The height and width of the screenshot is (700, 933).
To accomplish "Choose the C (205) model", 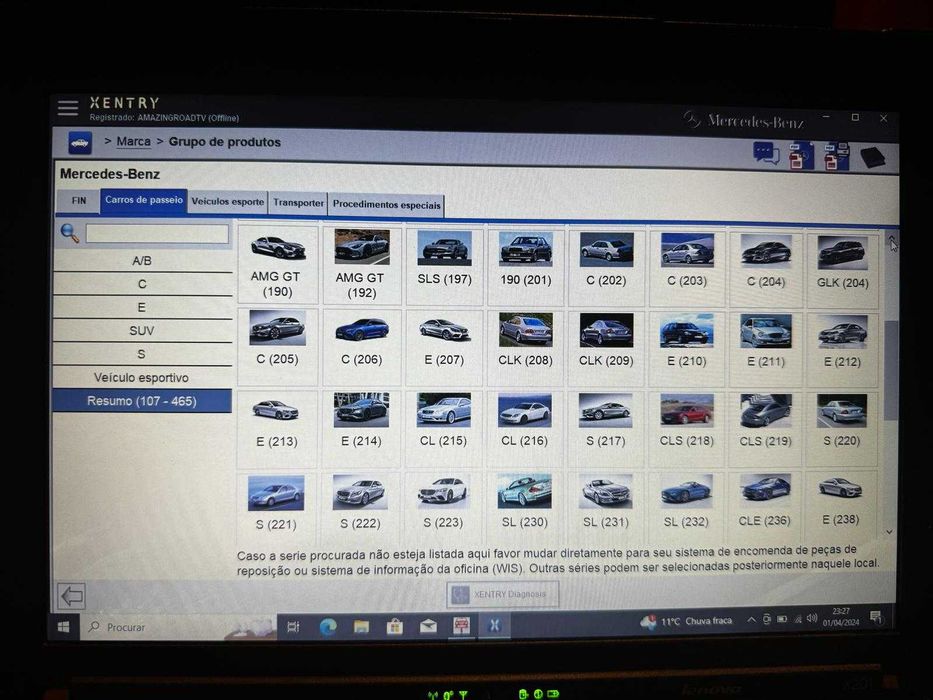I will (x=277, y=346).
